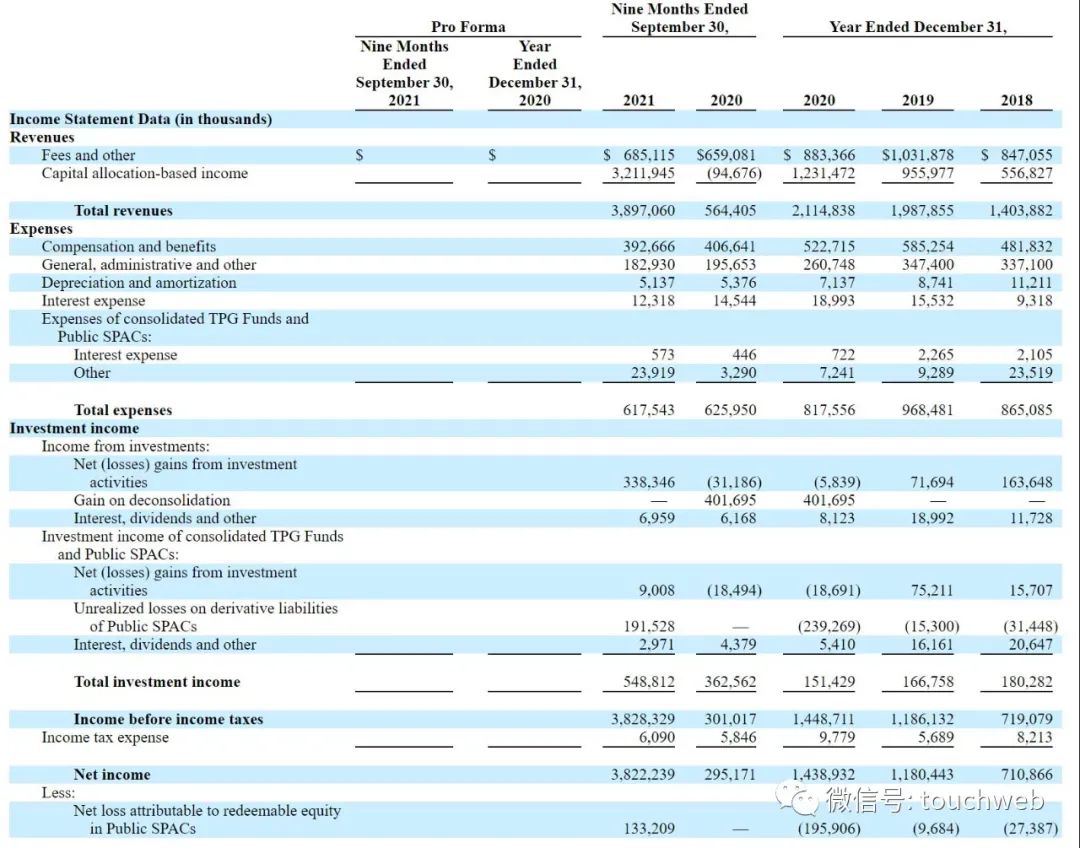Click the 'Income tax expense' label
Screen dimensions: 1080x848
coord(105,737)
